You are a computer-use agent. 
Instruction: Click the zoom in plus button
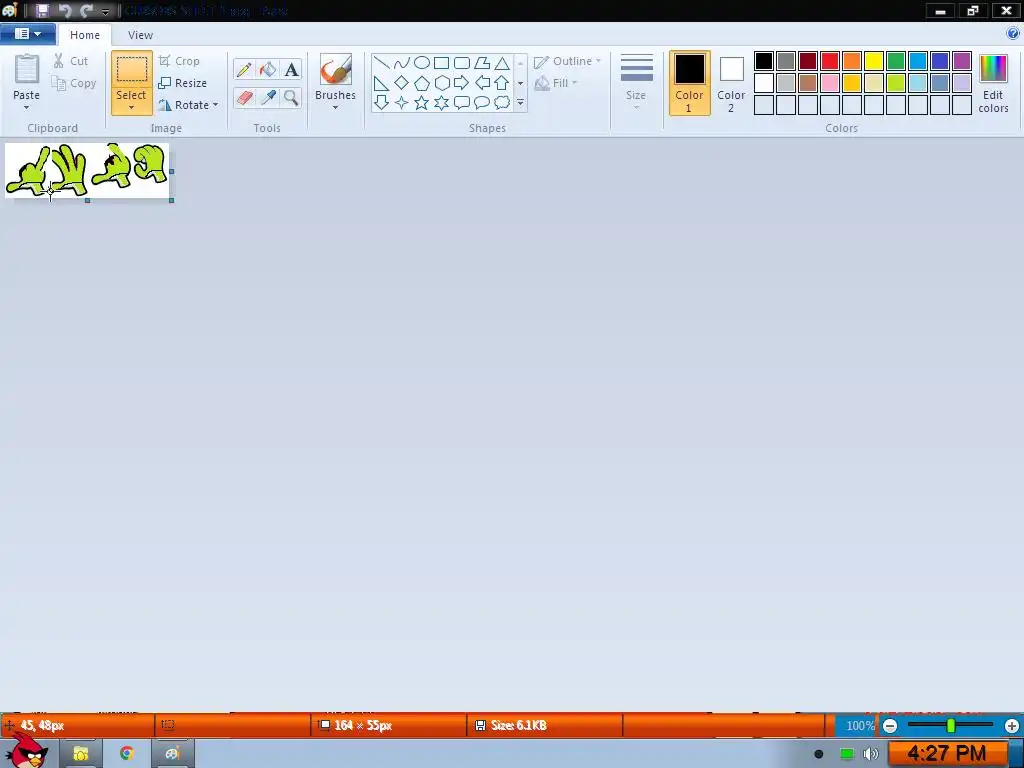point(1012,726)
